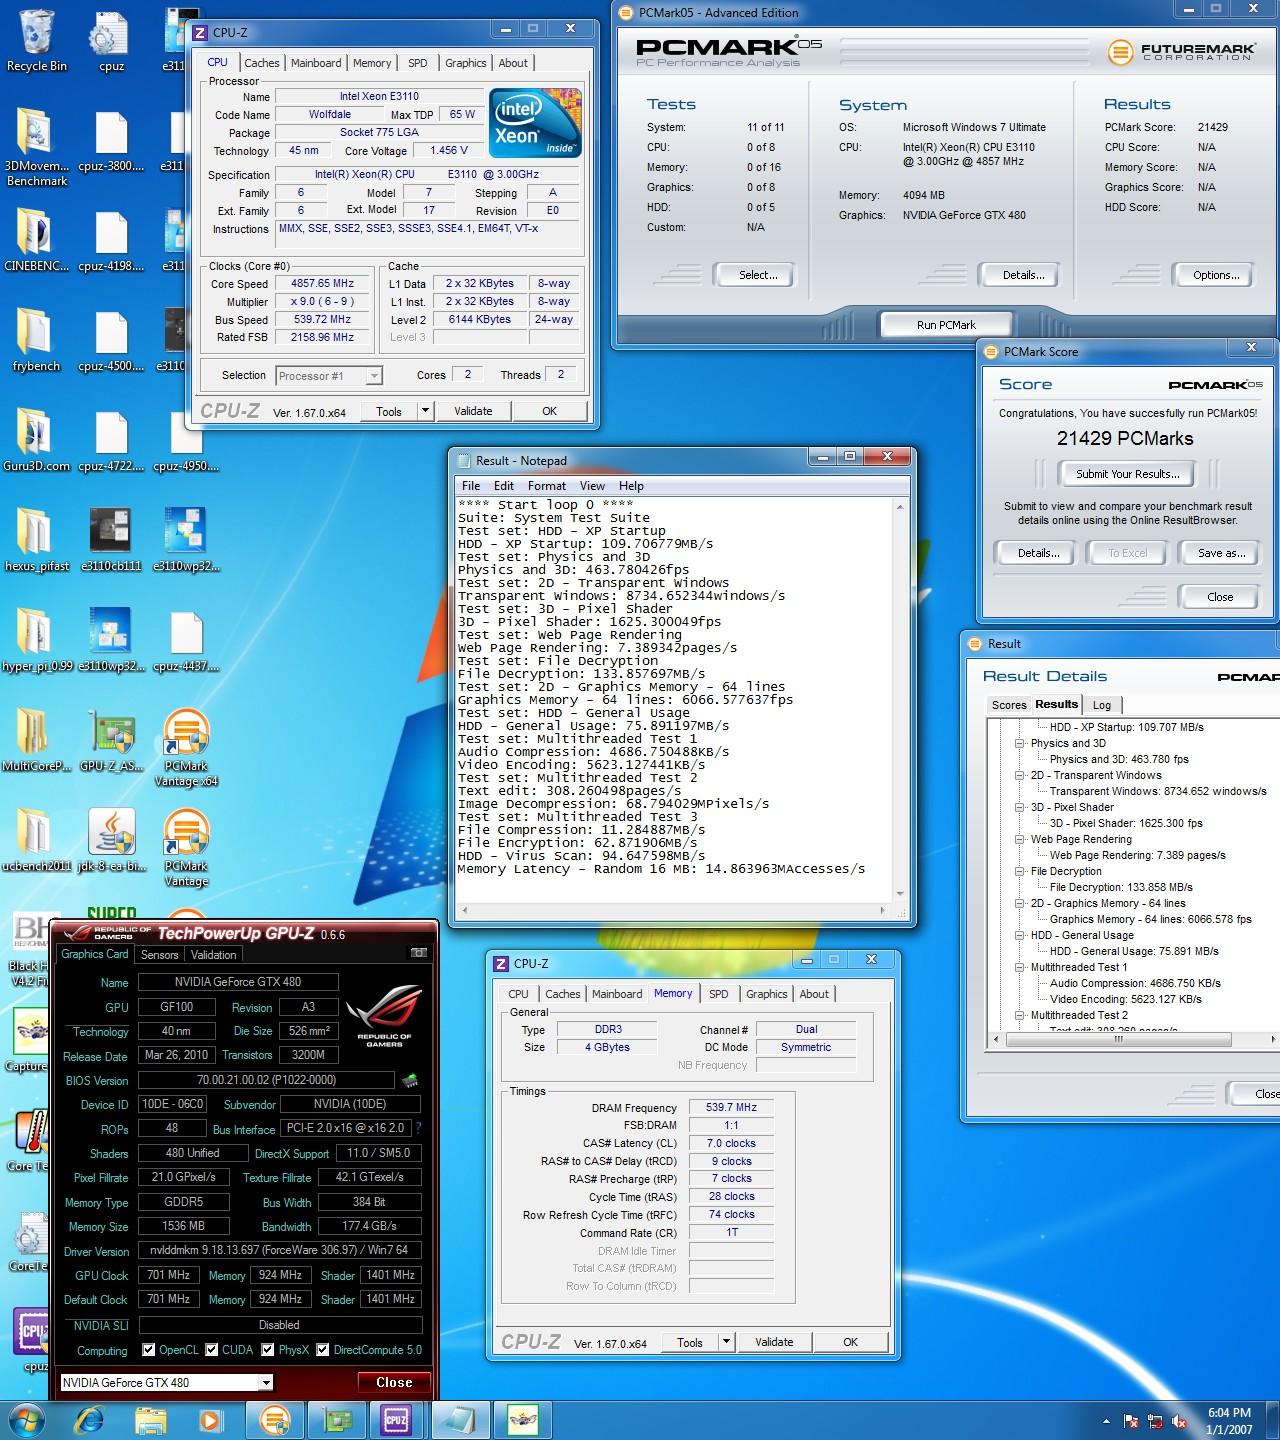
Task: Click the 21429 PCMarks score text
Action: click(x=1125, y=438)
